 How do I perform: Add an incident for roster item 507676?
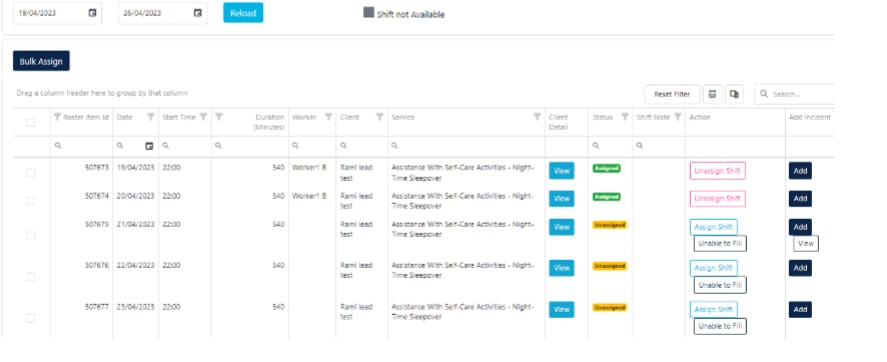pos(800,268)
